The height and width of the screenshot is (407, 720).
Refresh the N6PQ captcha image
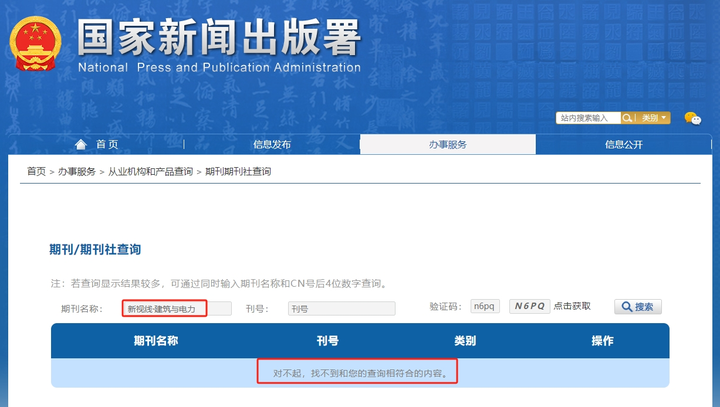click(529, 306)
